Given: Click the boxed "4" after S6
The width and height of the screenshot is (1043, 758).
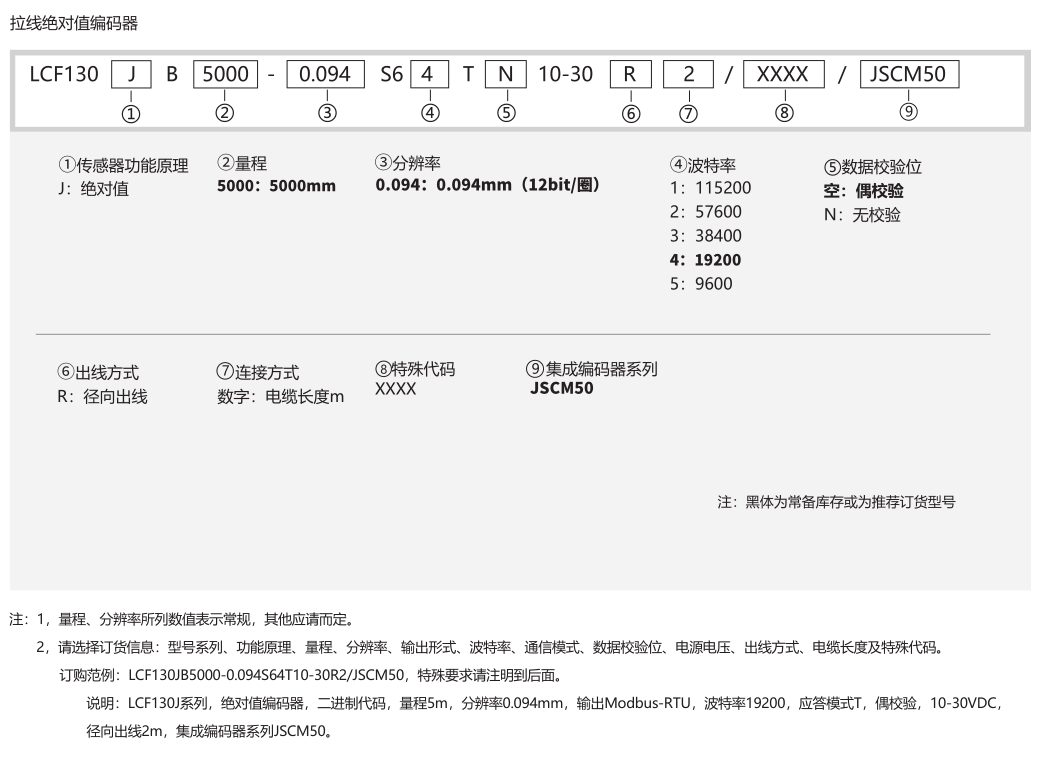Looking at the screenshot, I should 429,74.
